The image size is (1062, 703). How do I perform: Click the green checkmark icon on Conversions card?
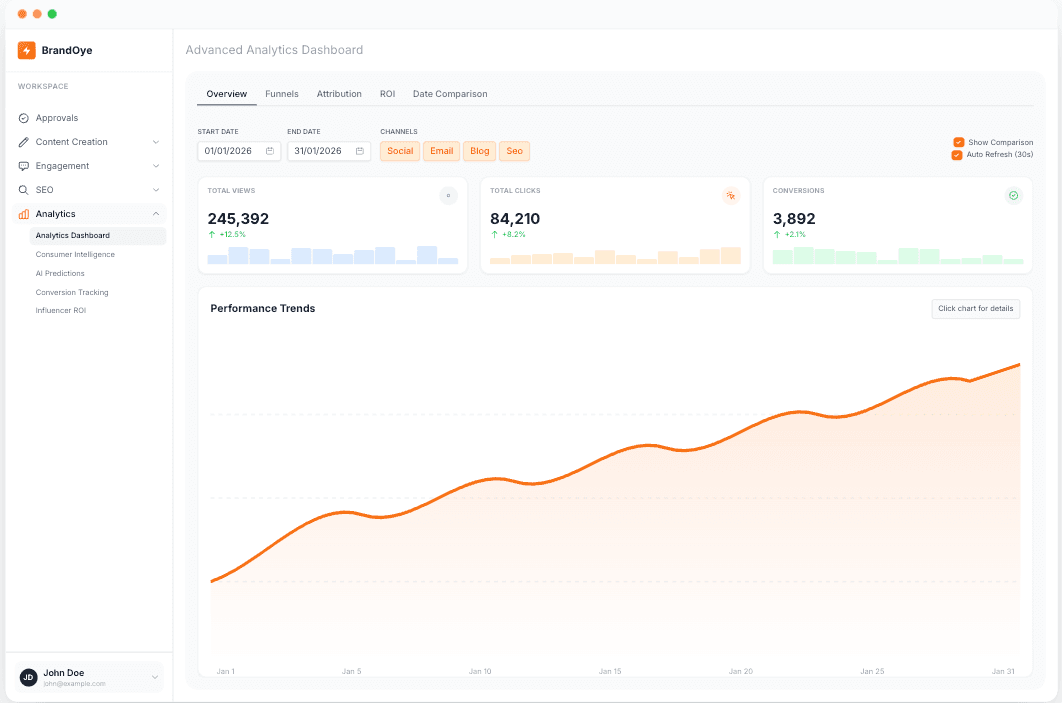[x=1013, y=196]
